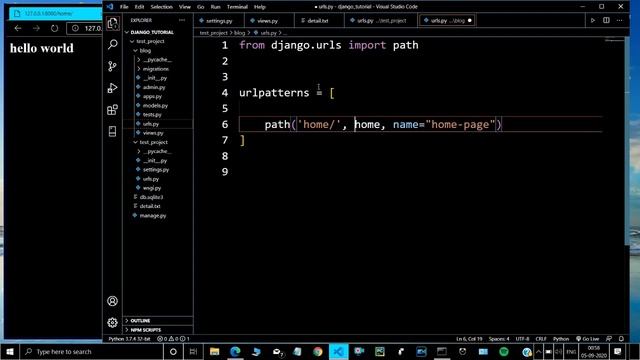Open the Source Control view
The image size is (640, 360).
113,66
